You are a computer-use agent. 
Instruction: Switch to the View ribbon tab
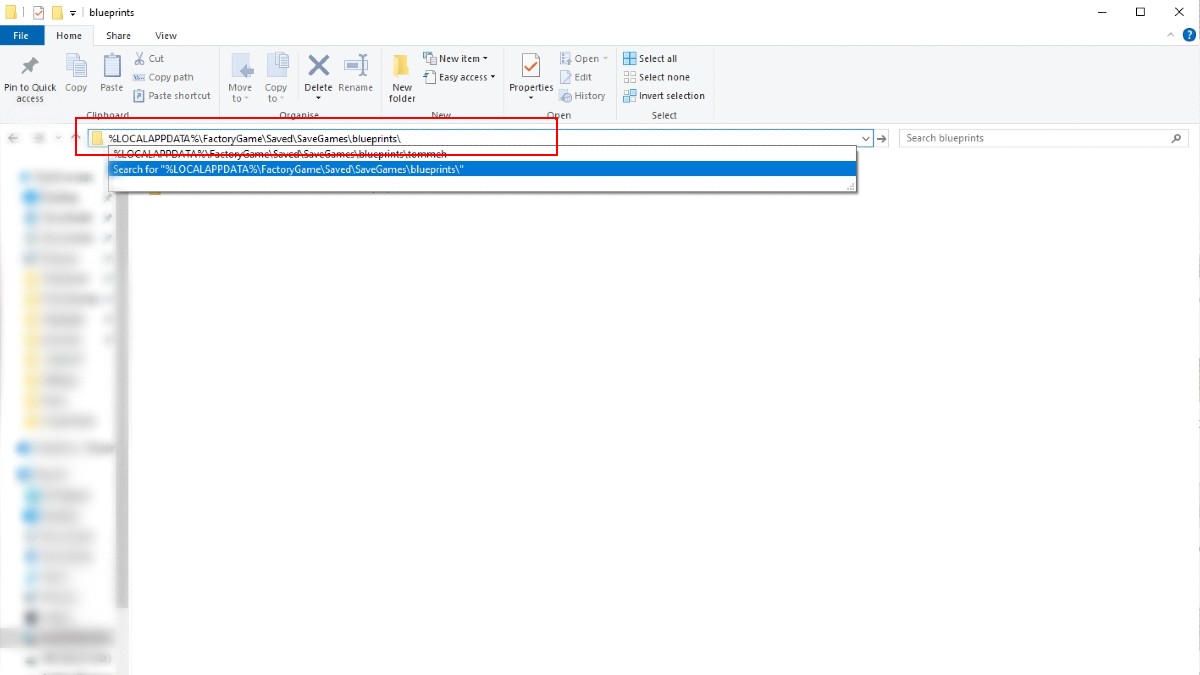click(166, 35)
